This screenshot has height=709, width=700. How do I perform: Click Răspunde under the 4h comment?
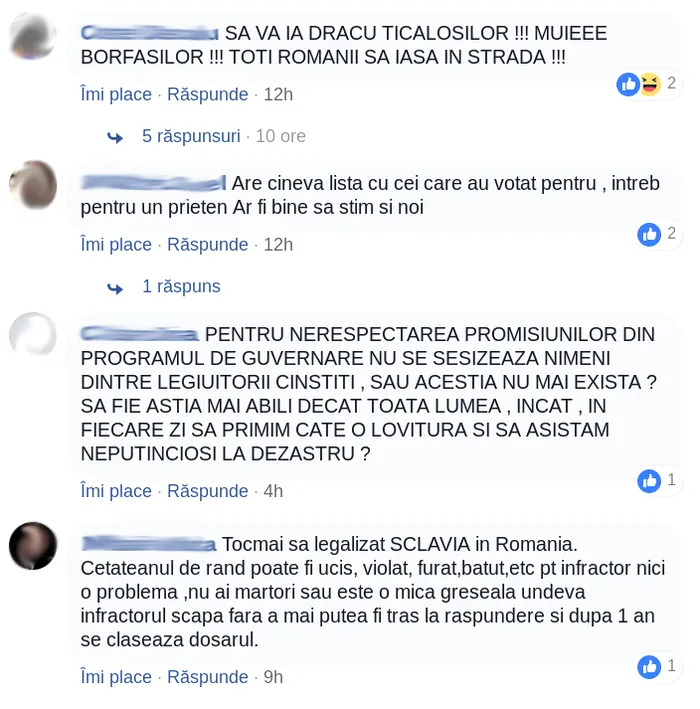208,491
